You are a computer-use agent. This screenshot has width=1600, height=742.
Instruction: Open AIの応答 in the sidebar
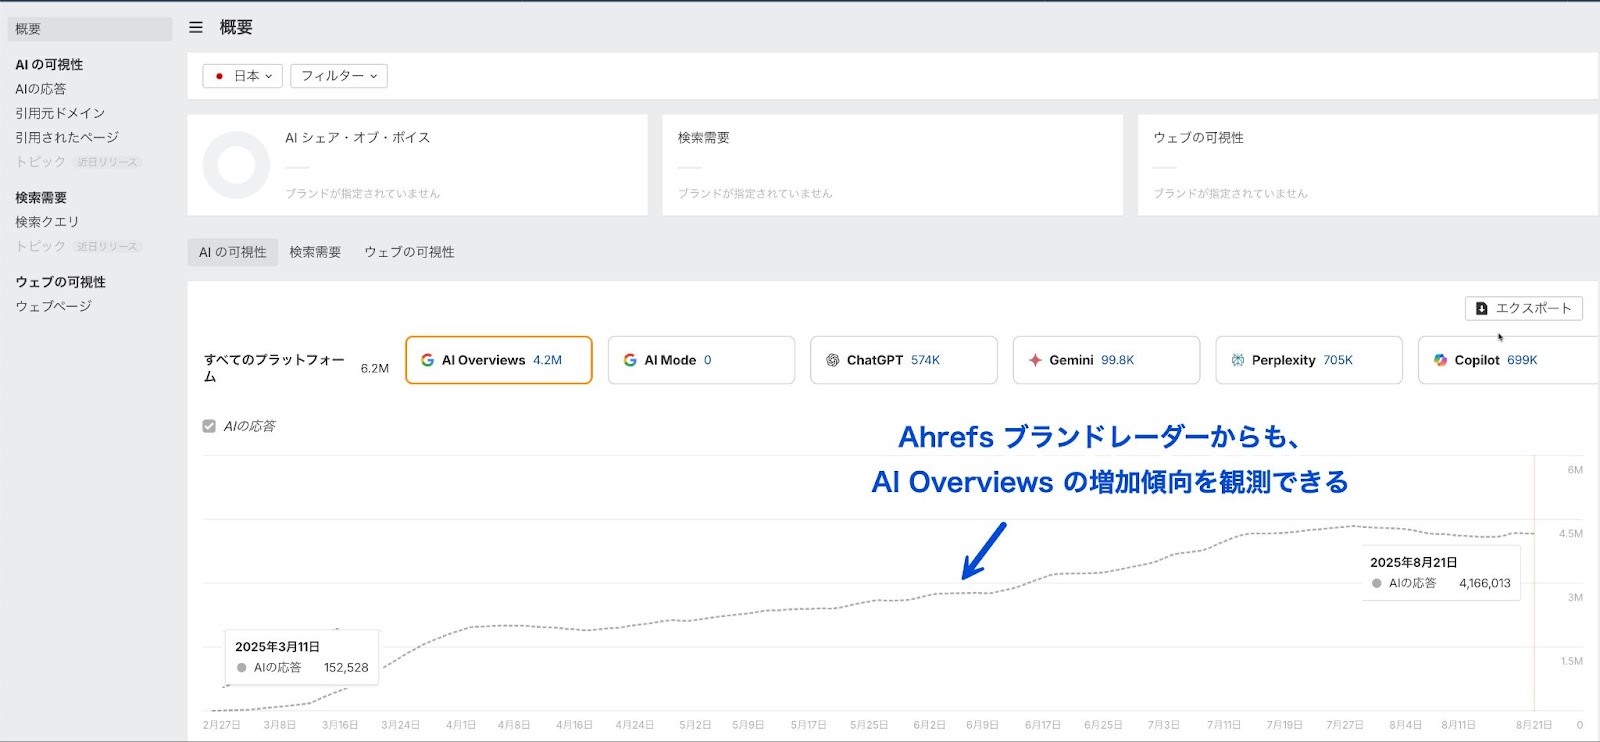[x=41, y=89]
